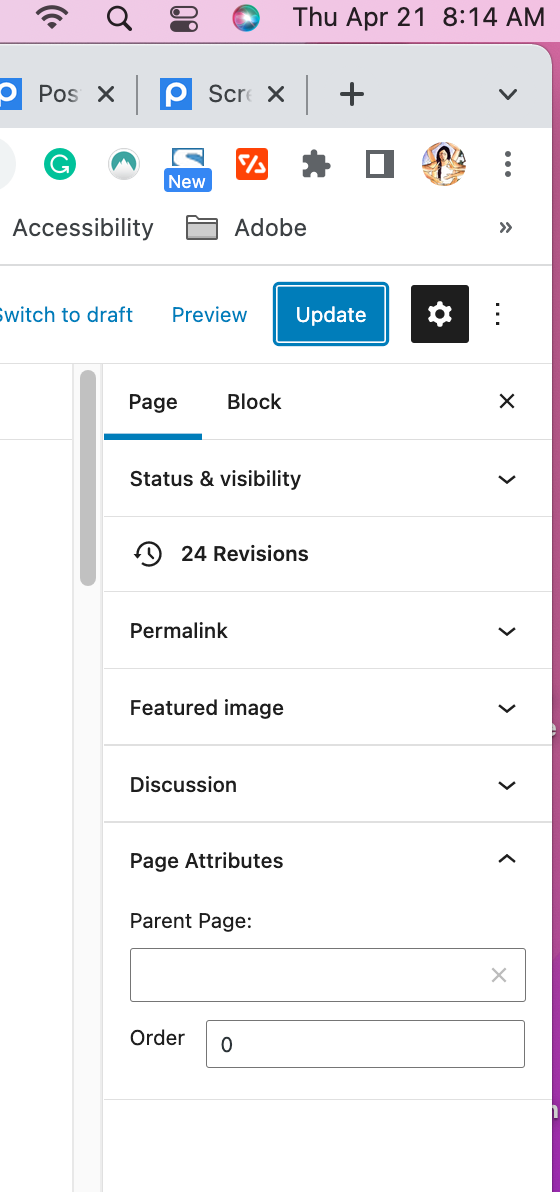Open the extension marked New
Viewport: 560px width, 1192px height.
coord(188,168)
